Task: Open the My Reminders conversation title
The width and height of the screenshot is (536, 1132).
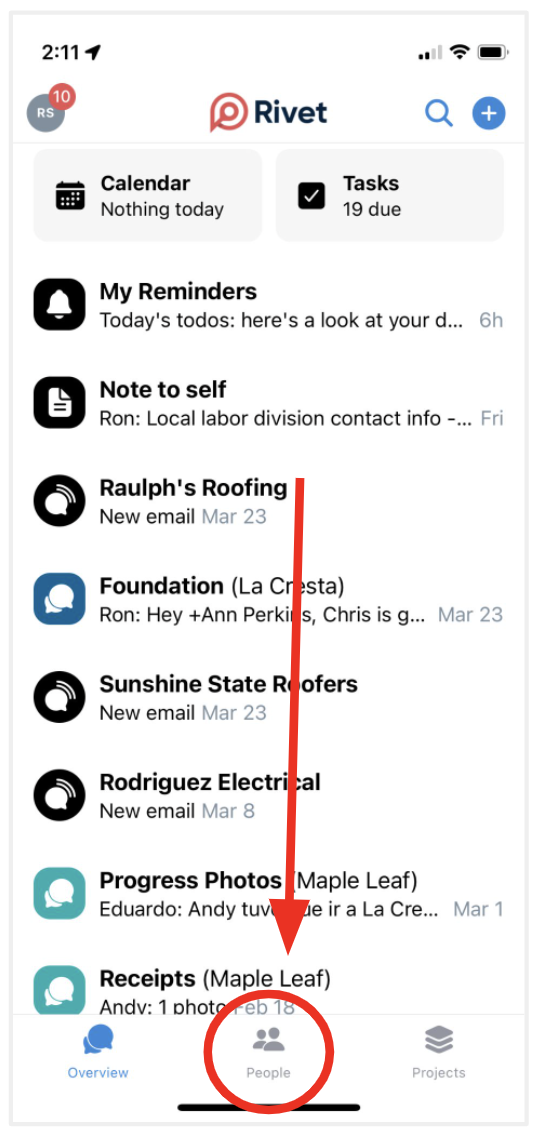Action: coord(178,292)
